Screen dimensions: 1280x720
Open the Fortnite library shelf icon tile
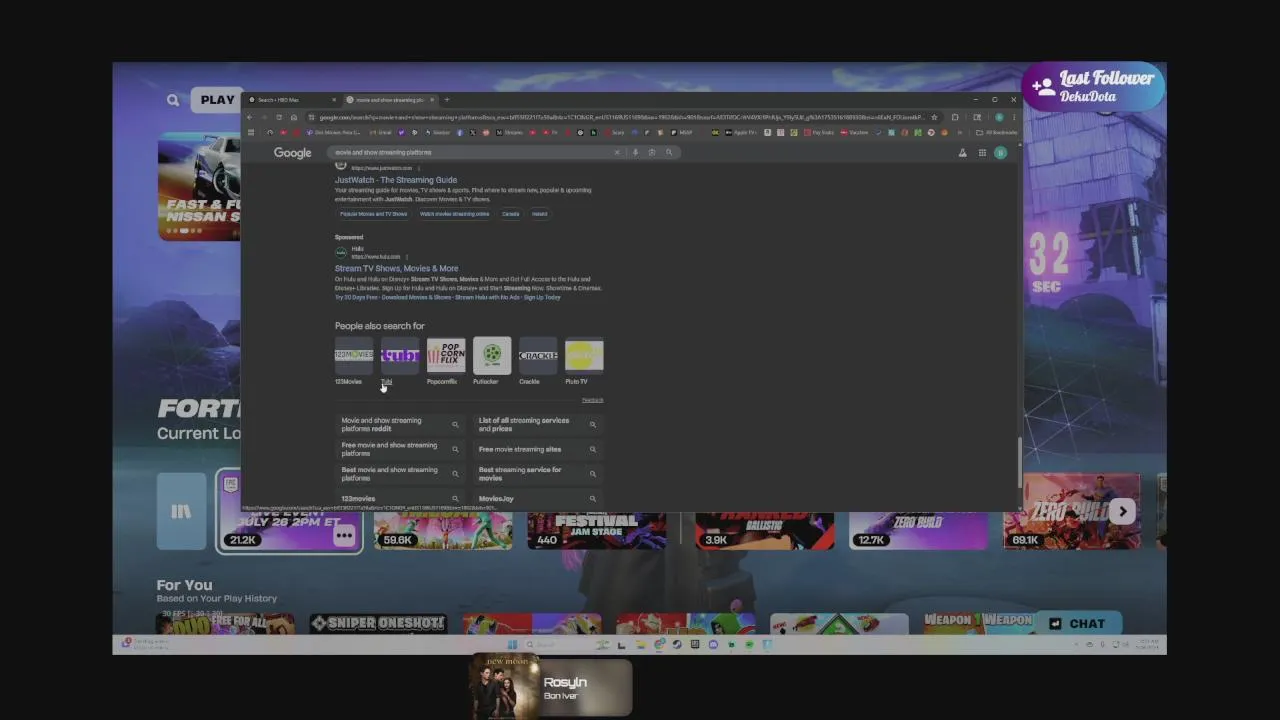[x=181, y=511]
